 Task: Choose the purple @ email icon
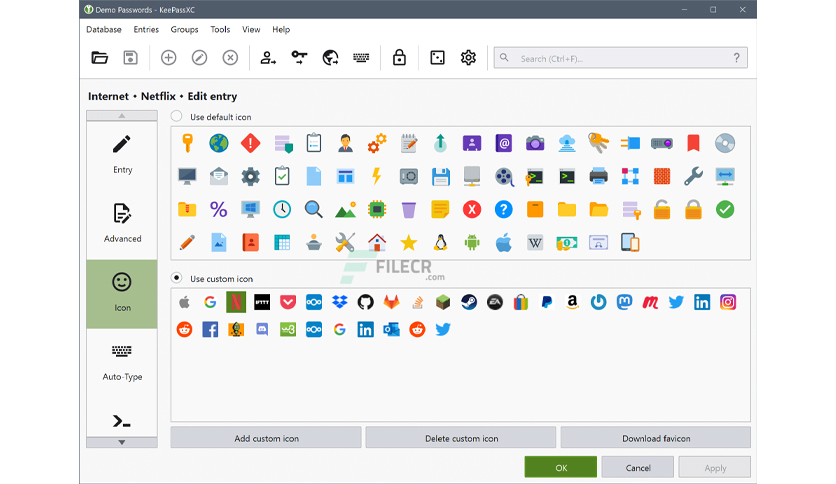[503, 143]
